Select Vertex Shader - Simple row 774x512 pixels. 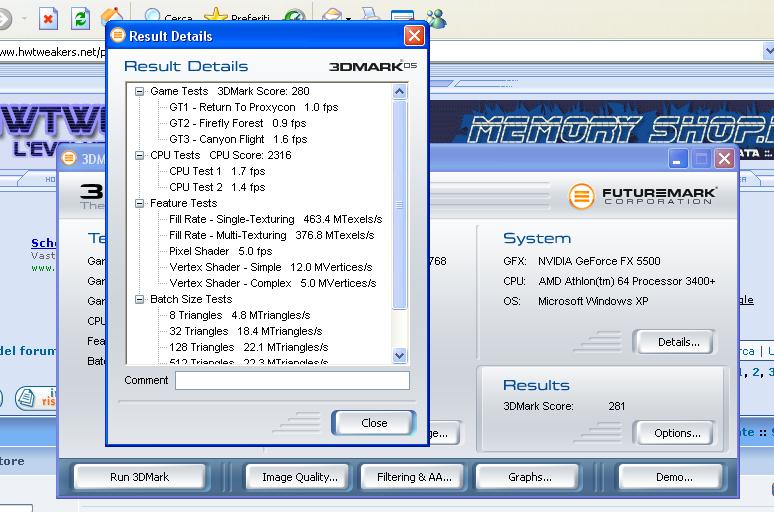click(x=271, y=267)
